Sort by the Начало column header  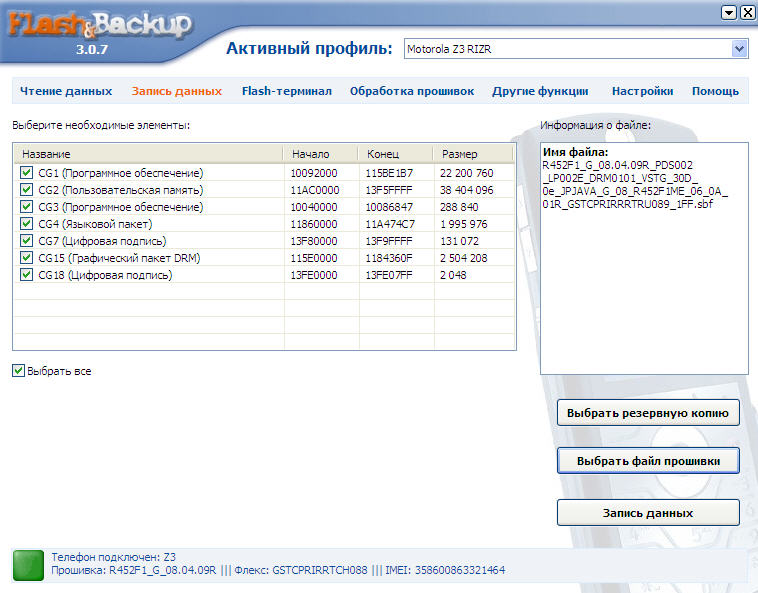321,154
